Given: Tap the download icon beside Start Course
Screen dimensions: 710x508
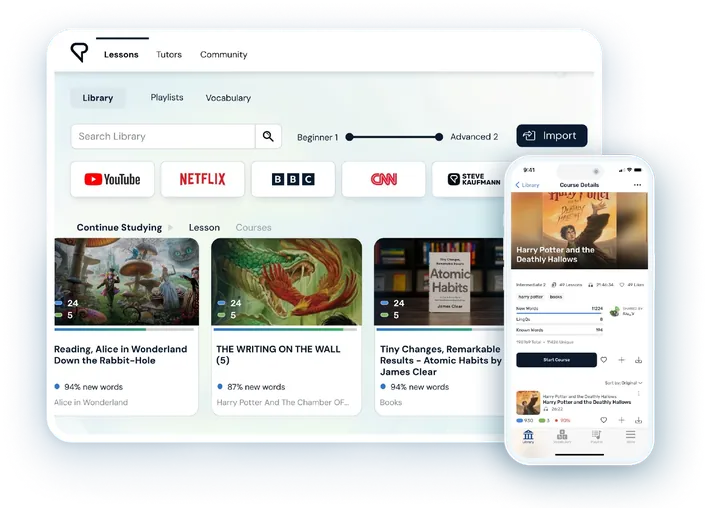Looking at the screenshot, I should point(638,359).
